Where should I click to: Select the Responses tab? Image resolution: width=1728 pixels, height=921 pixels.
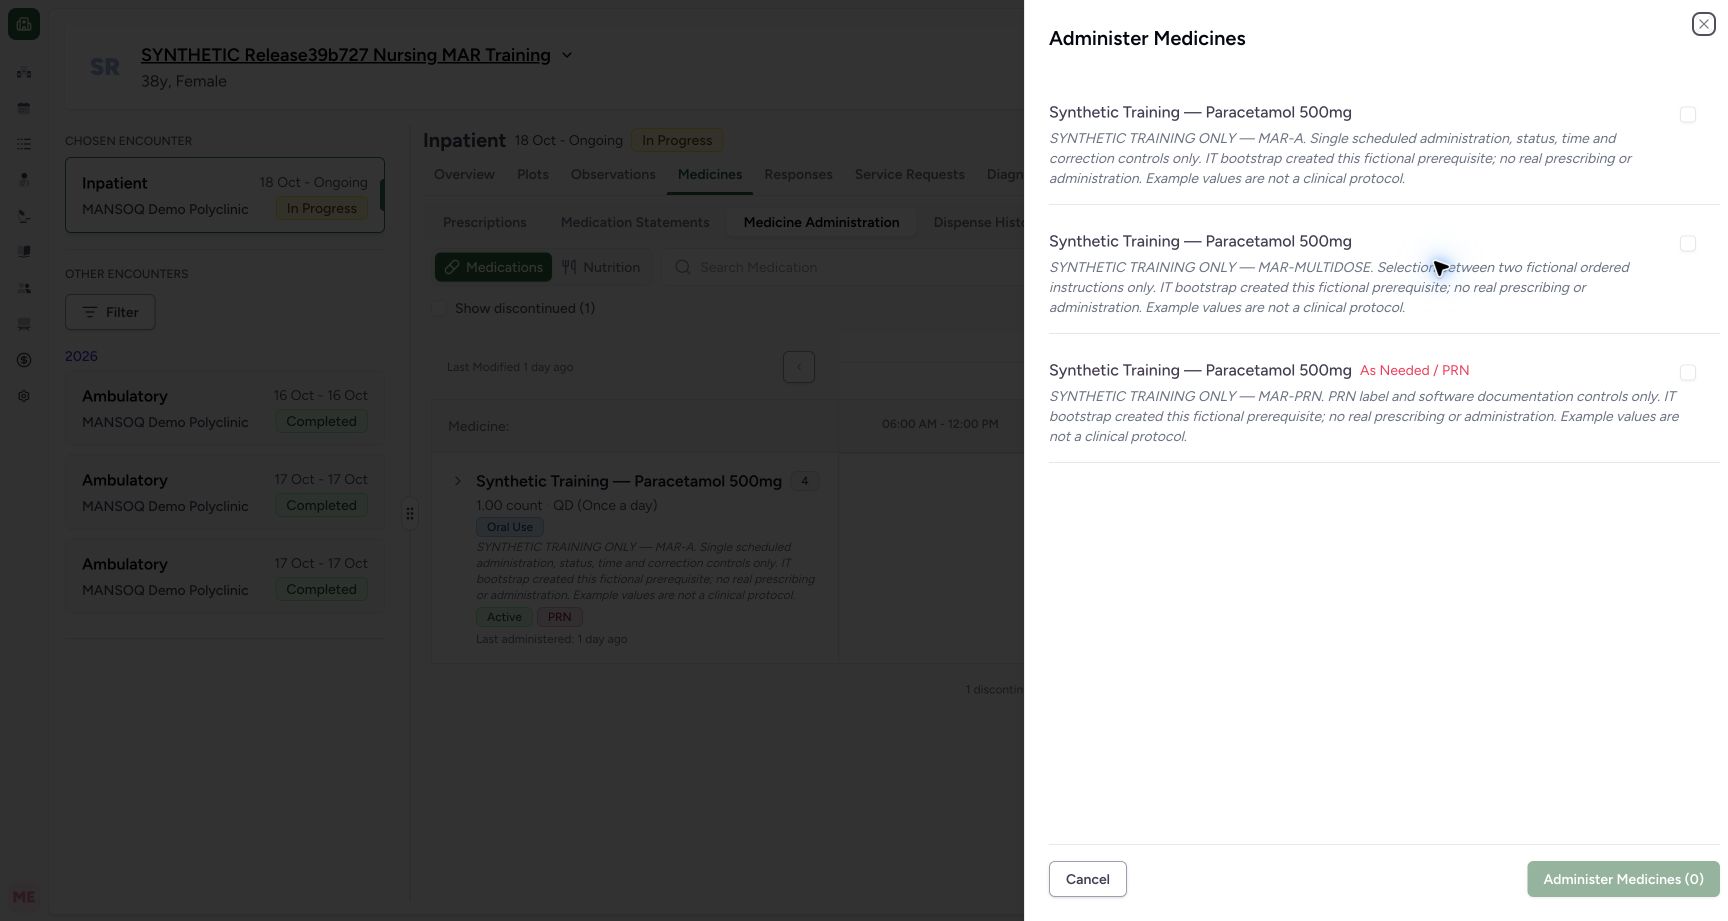click(798, 174)
